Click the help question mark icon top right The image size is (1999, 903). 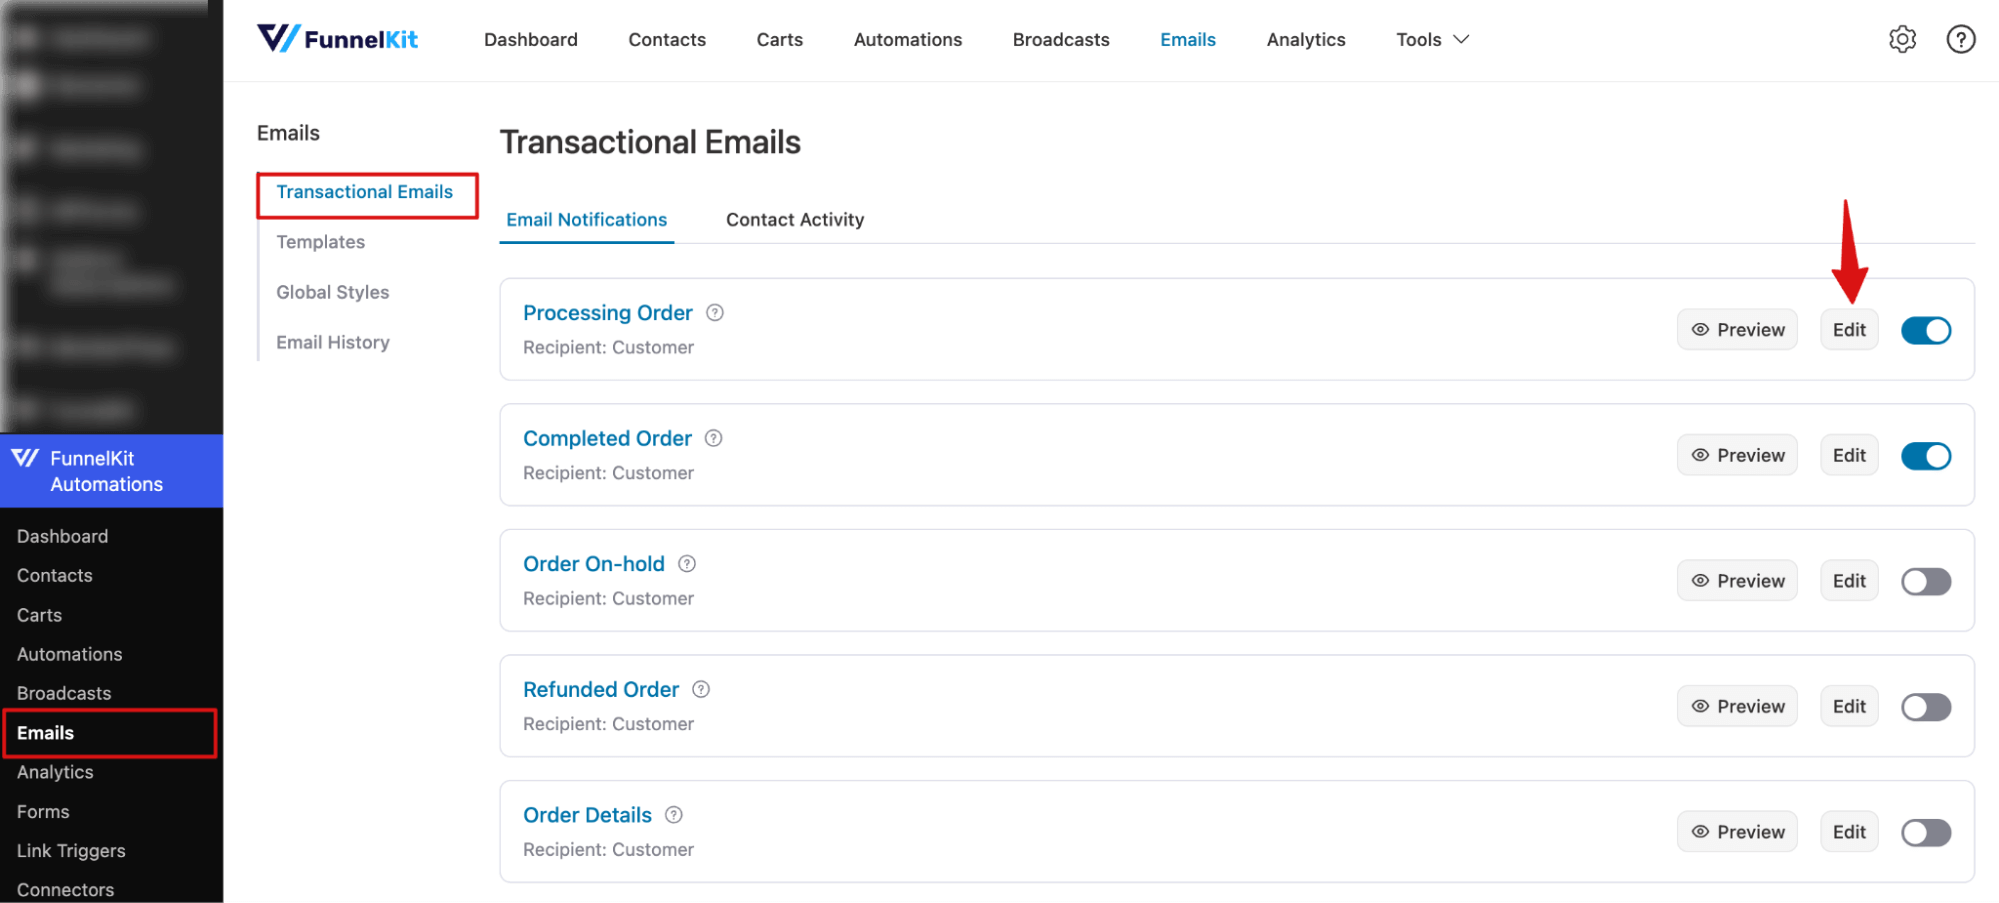(x=1960, y=39)
